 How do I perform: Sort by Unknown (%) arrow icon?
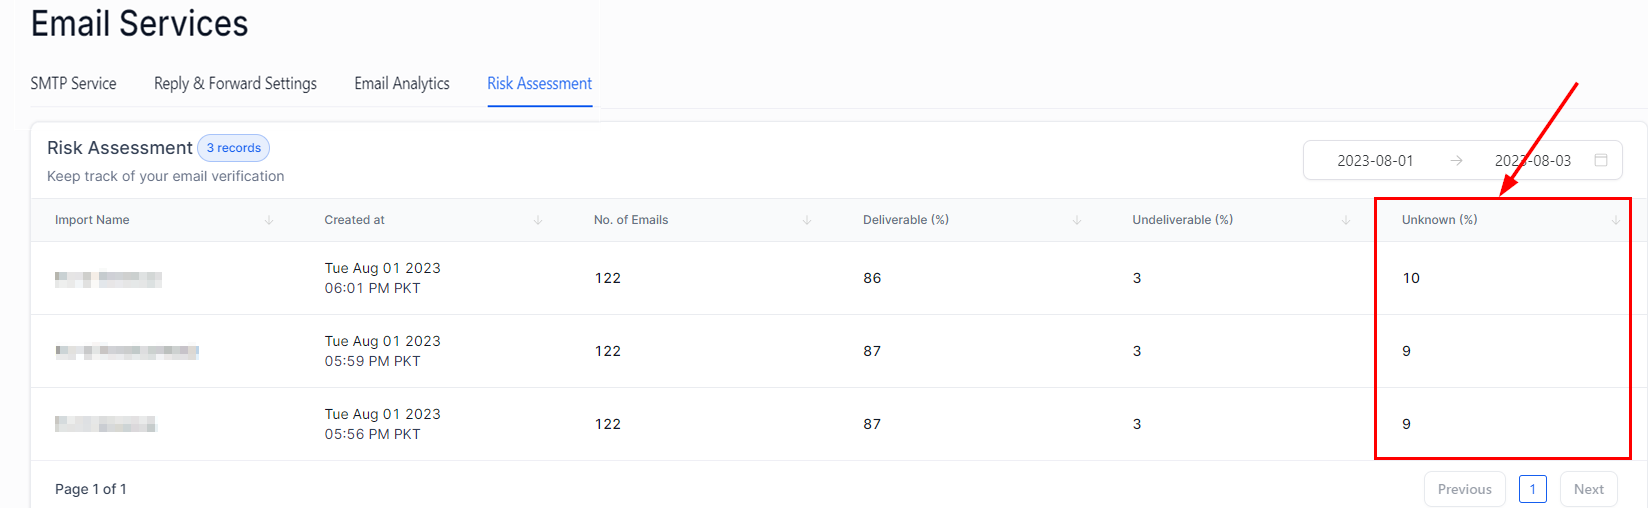pyautogui.click(x=1615, y=220)
